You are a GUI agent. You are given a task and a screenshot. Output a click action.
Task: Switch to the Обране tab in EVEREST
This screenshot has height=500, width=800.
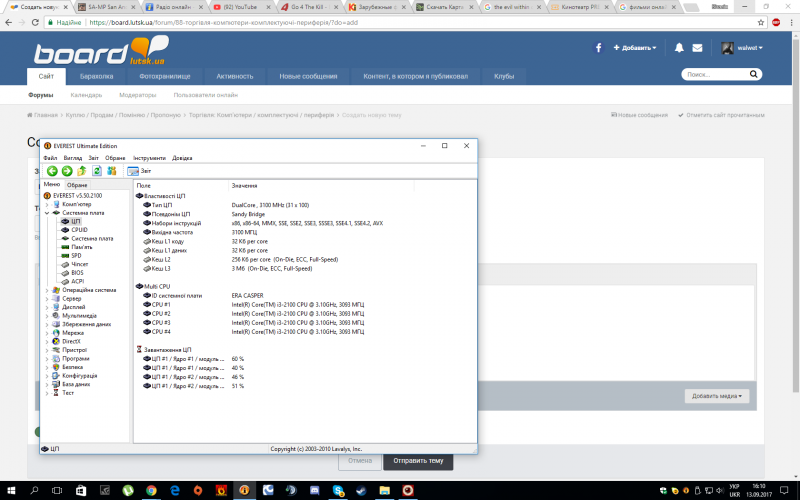point(77,185)
